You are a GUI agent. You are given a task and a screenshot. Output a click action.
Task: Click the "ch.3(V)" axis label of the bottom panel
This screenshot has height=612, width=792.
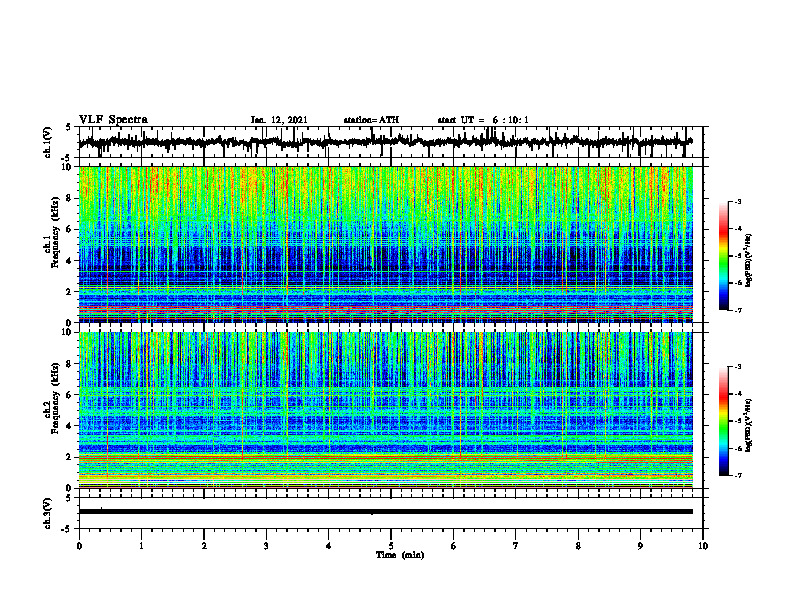click(x=48, y=513)
